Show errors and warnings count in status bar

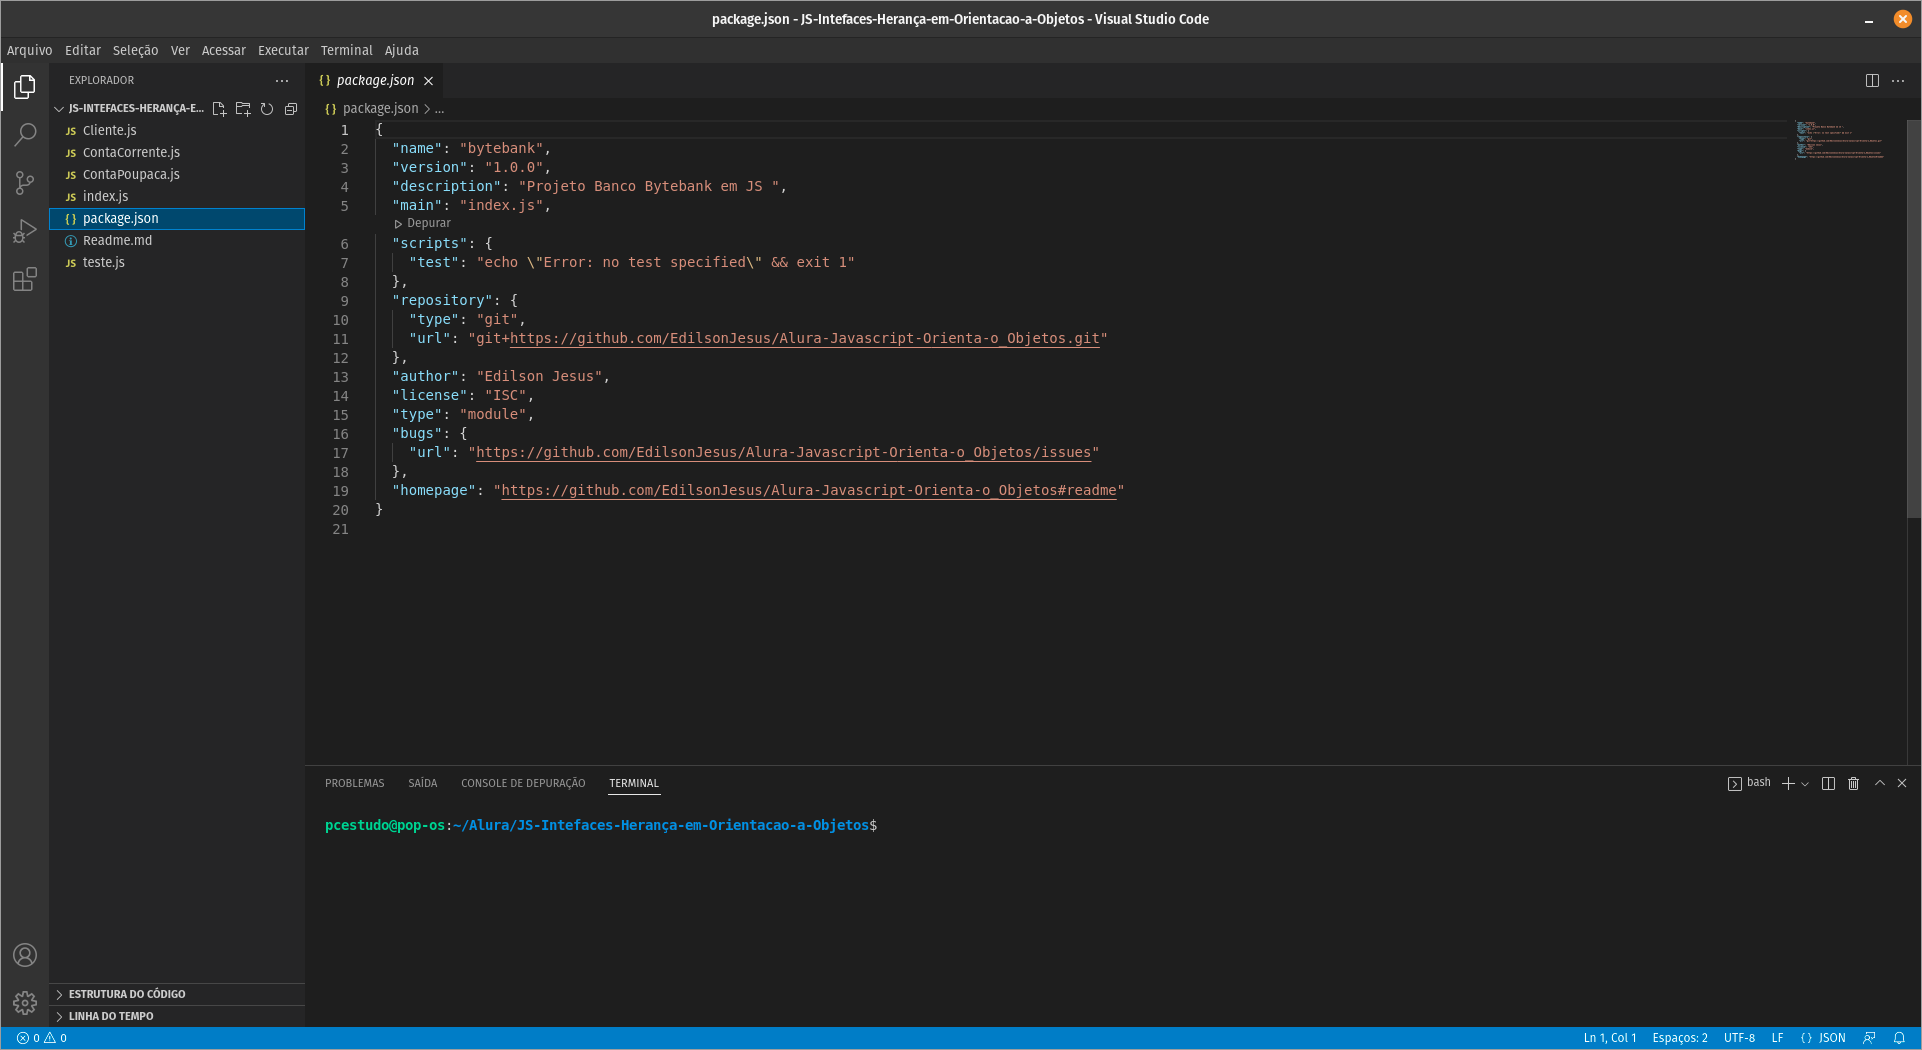(42, 1038)
